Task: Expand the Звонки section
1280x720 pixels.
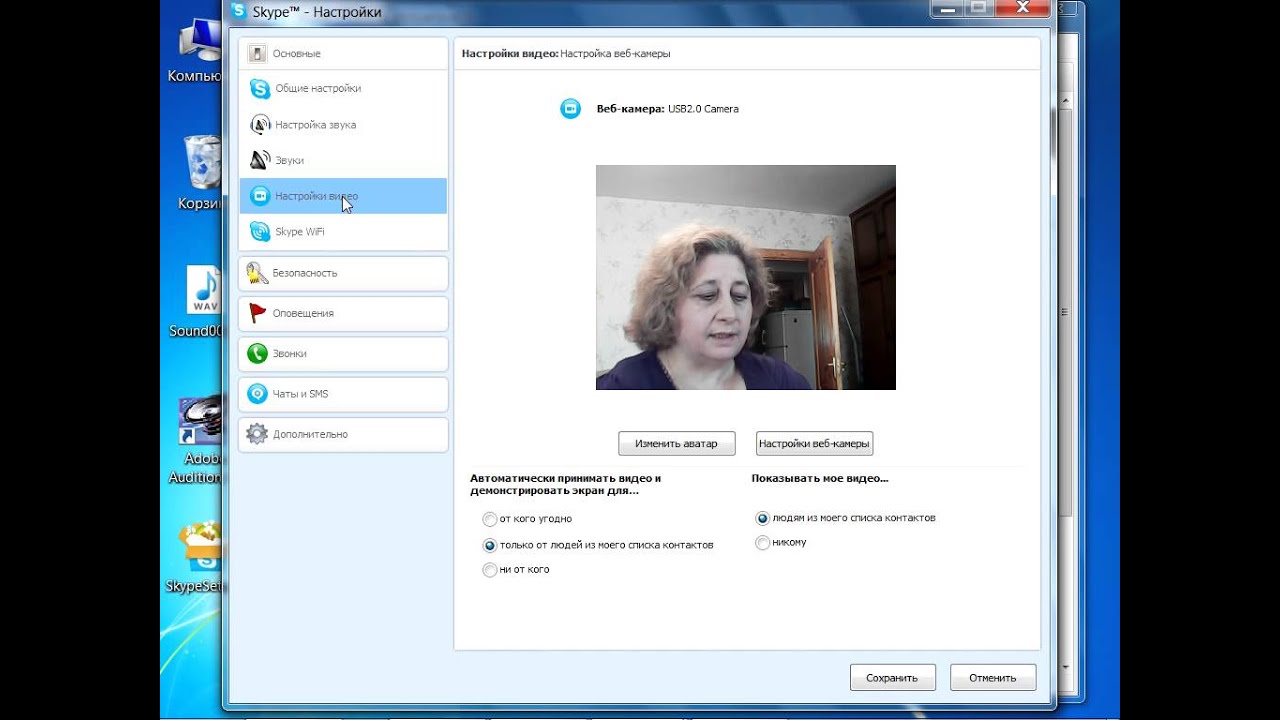Action: 343,353
